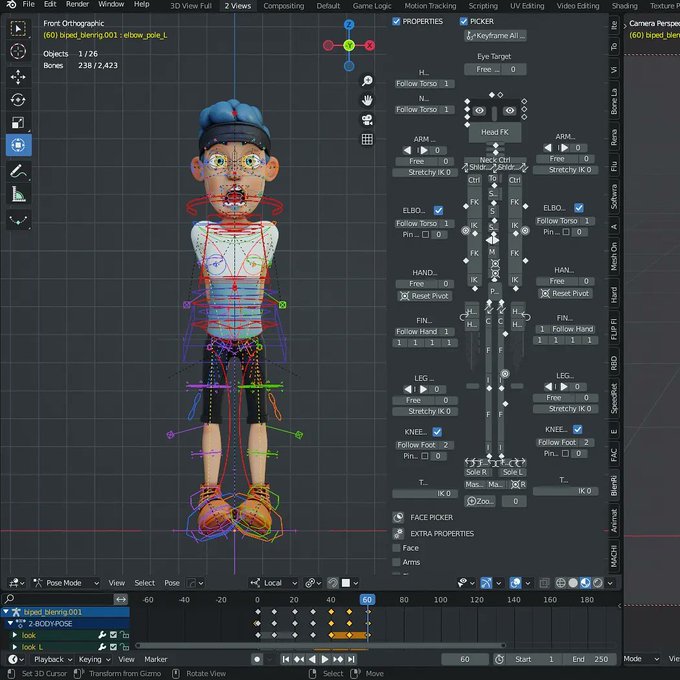
Task: Toggle camera view with camera icon
Action: pos(367,120)
